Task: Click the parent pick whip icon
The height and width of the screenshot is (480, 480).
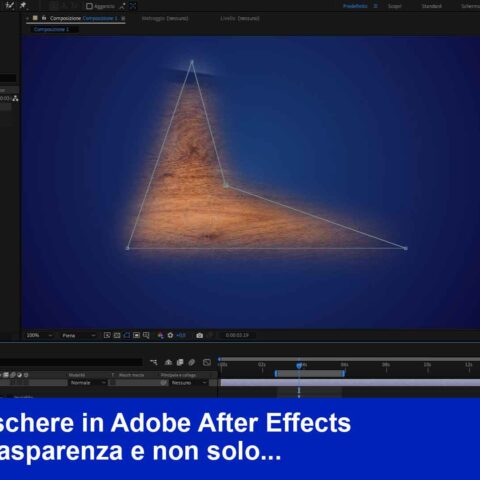Action: [163, 383]
